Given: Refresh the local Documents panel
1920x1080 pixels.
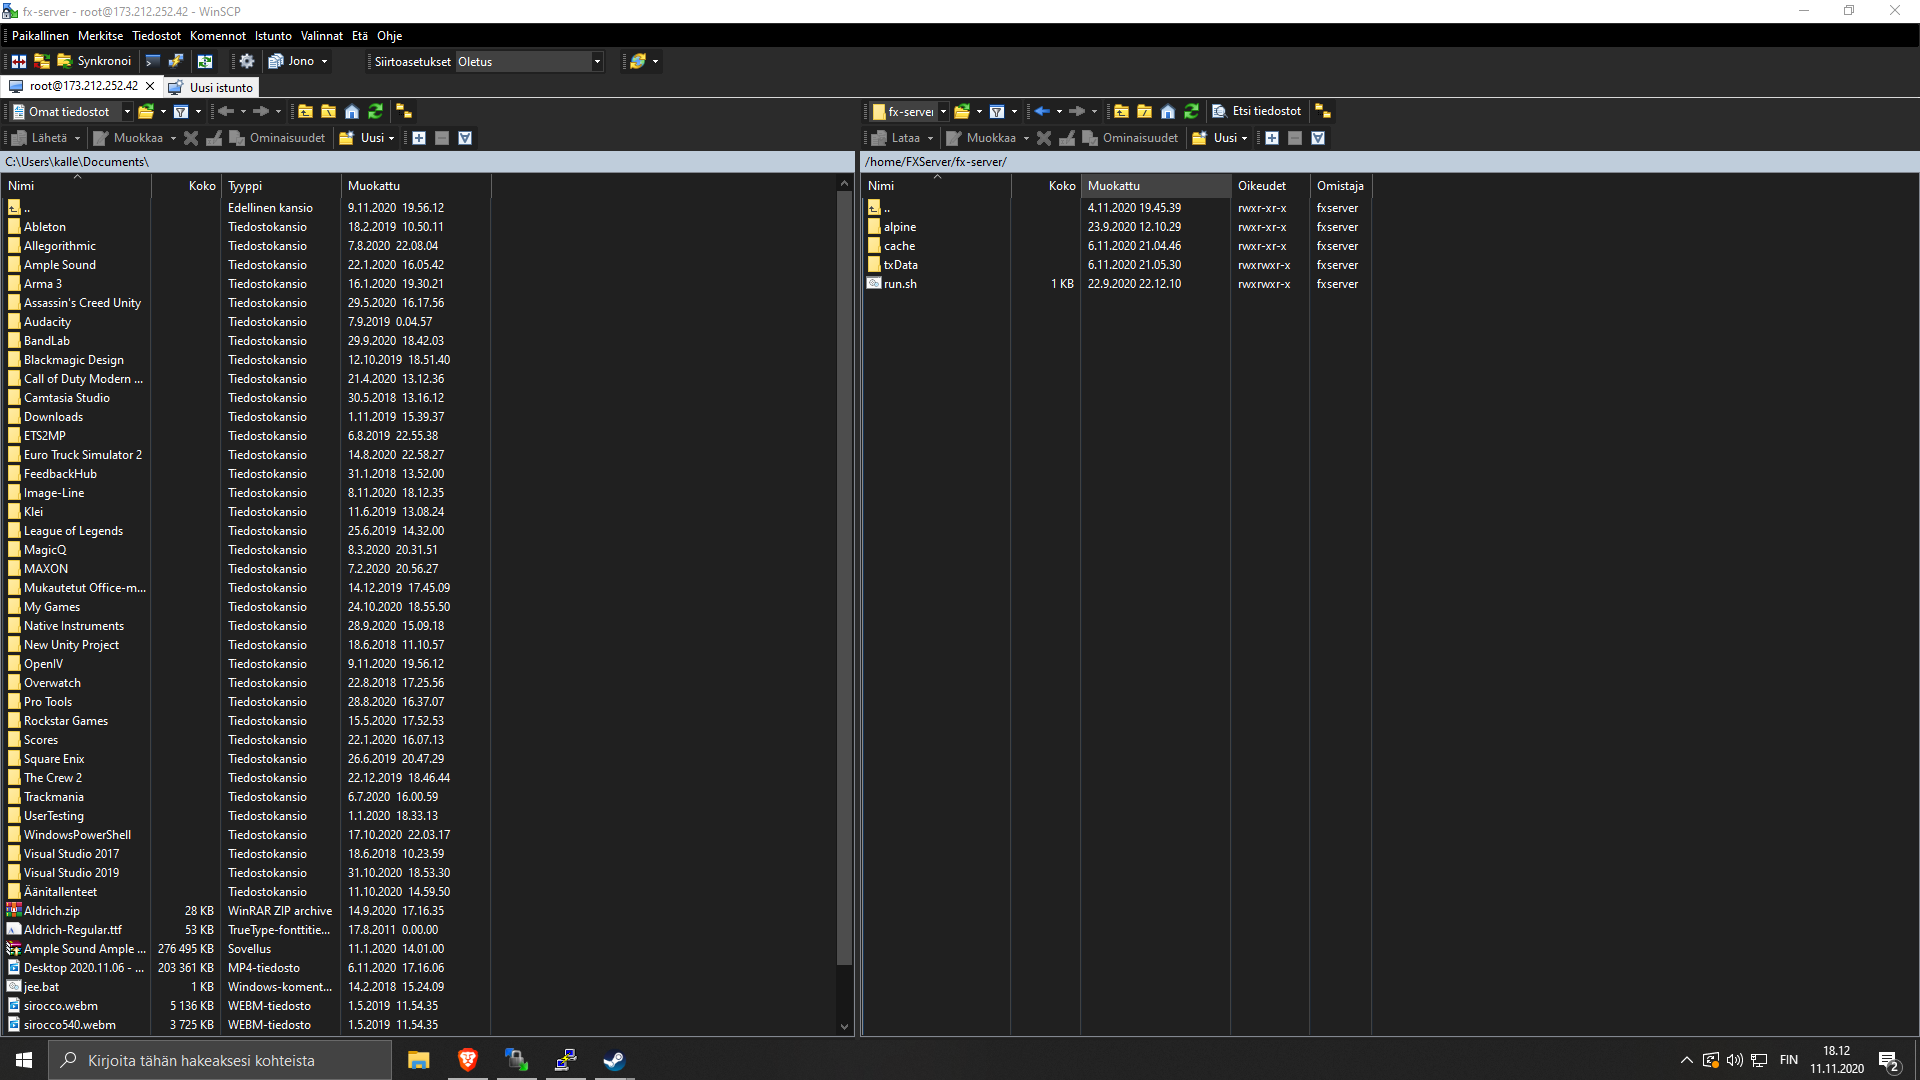Looking at the screenshot, I should [x=375, y=111].
